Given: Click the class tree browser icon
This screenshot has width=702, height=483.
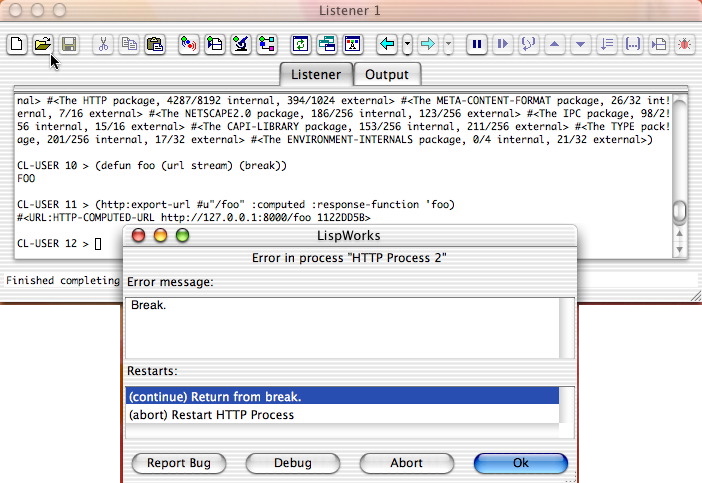Looking at the screenshot, I should coord(267,44).
